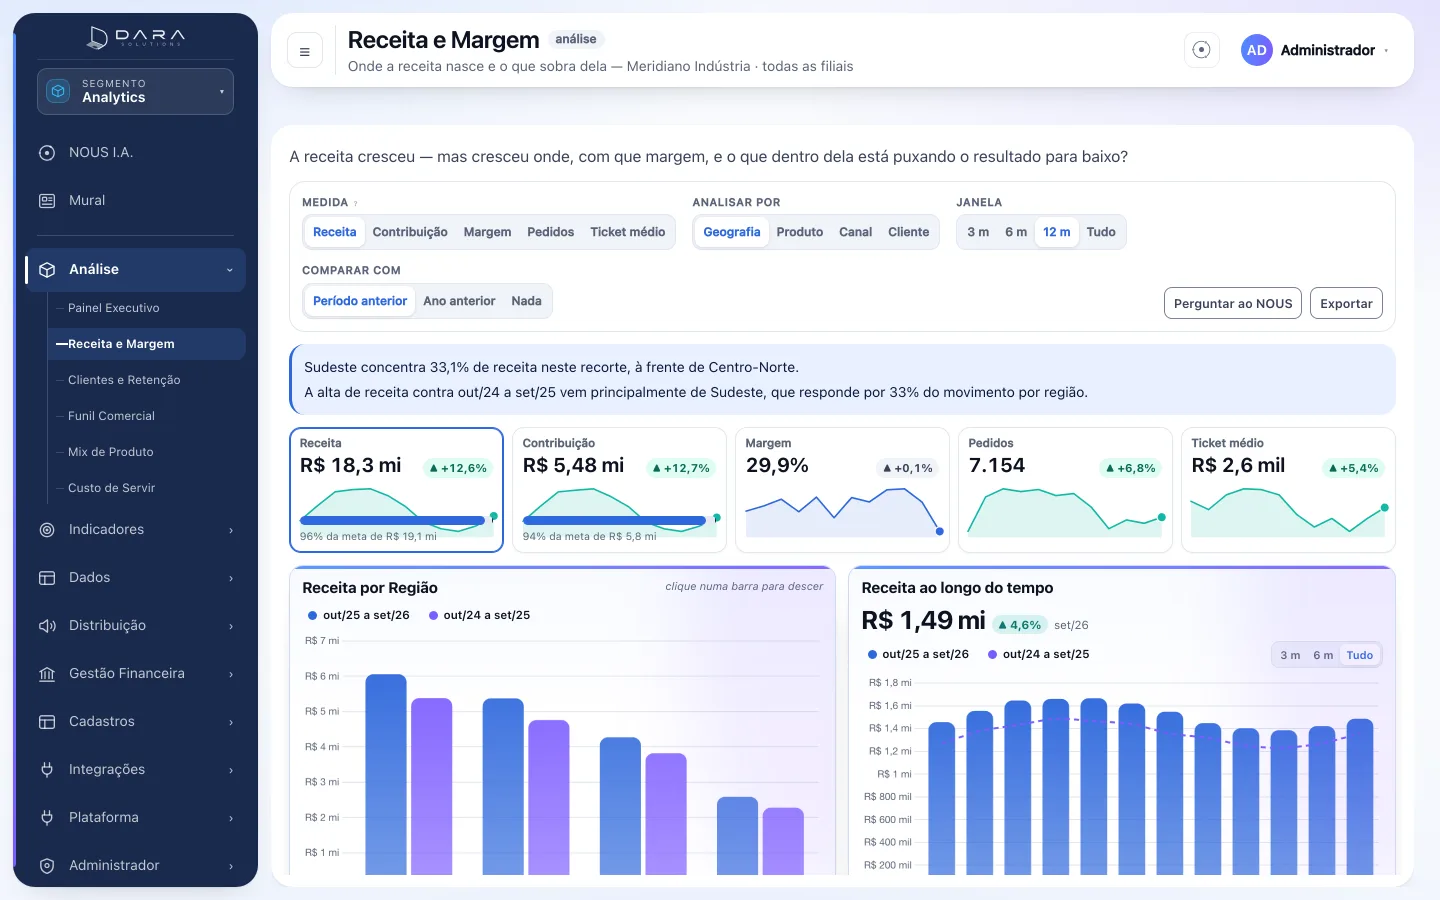The height and width of the screenshot is (900, 1440).
Task: Collapse the Análise section chevron
Action: (x=230, y=270)
